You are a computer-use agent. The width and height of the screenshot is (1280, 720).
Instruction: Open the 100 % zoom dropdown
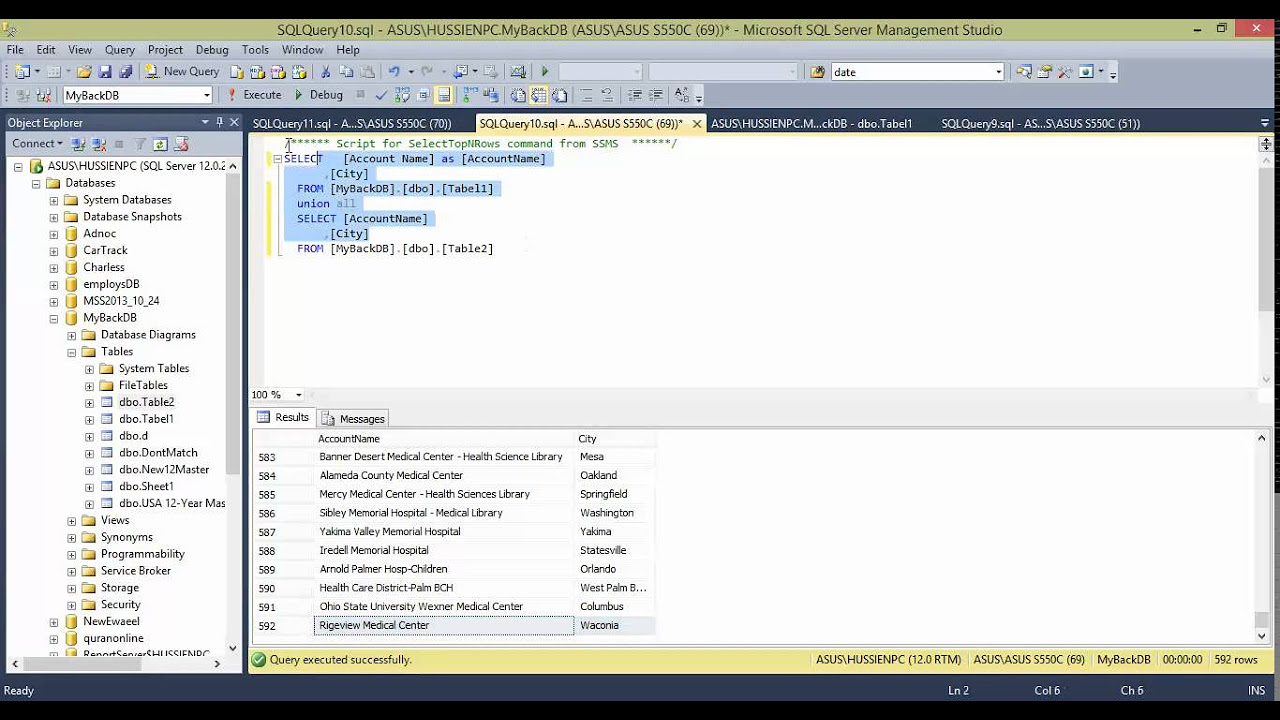tap(299, 395)
